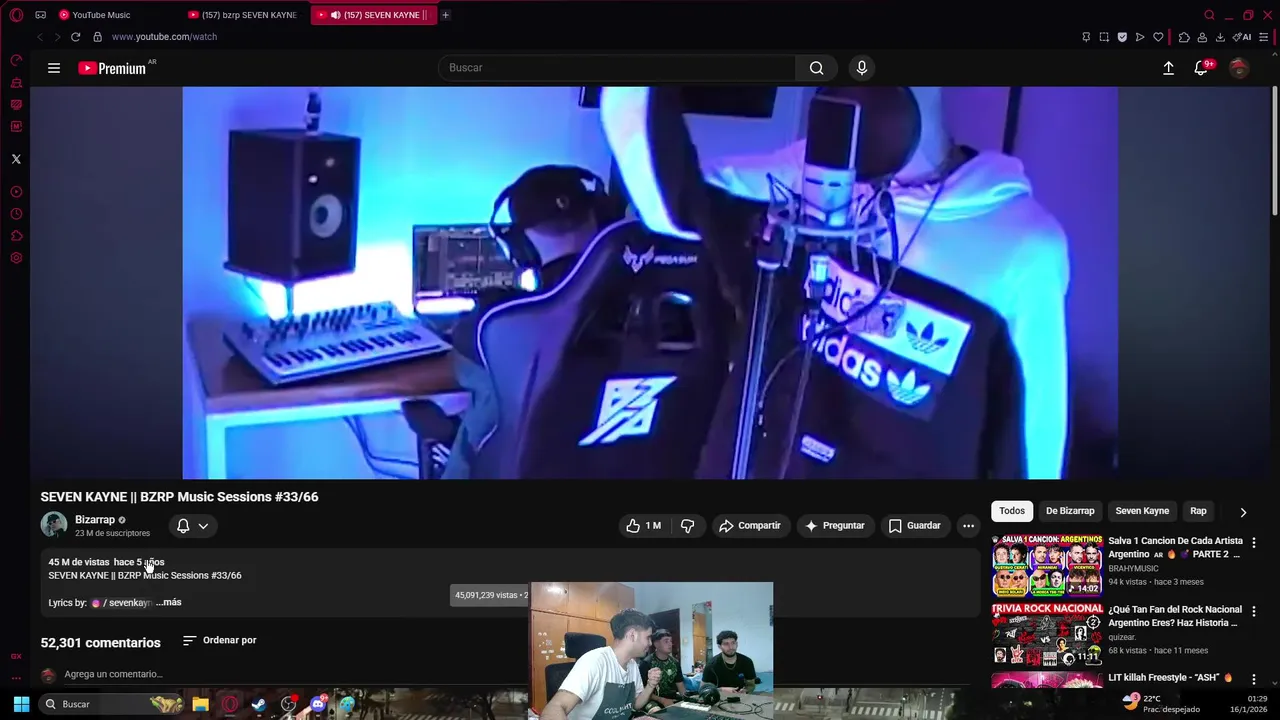Open Qué Tan Fan del Rock Nacional title

click(x=1175, y=616)
